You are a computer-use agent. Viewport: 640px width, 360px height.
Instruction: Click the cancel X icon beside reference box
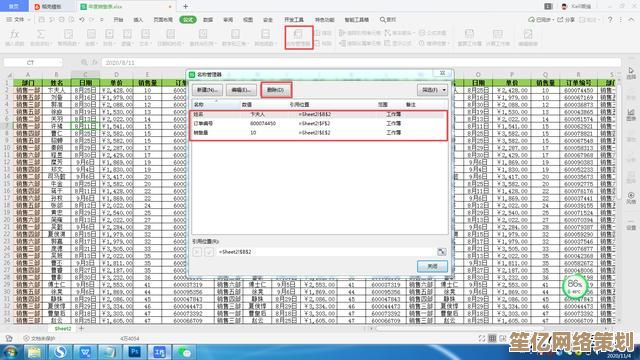197,252
